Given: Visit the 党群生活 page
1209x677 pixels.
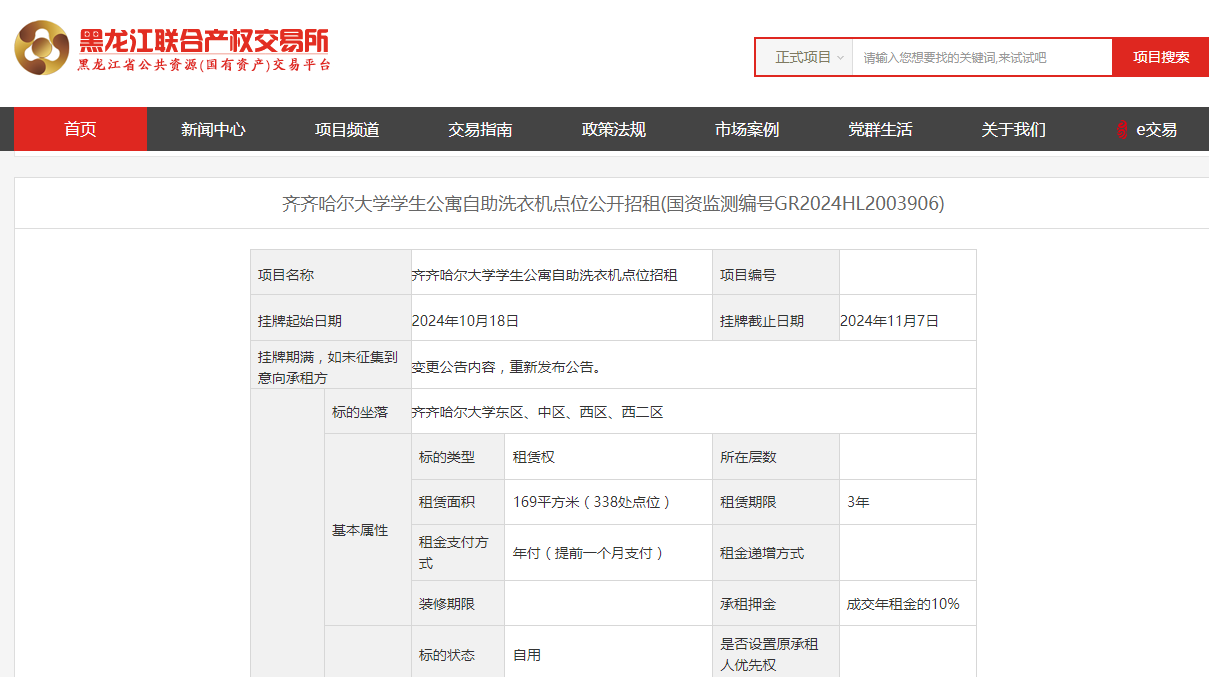Looking at the screenshot, I should pyautogui.click(x=880, y=130).
